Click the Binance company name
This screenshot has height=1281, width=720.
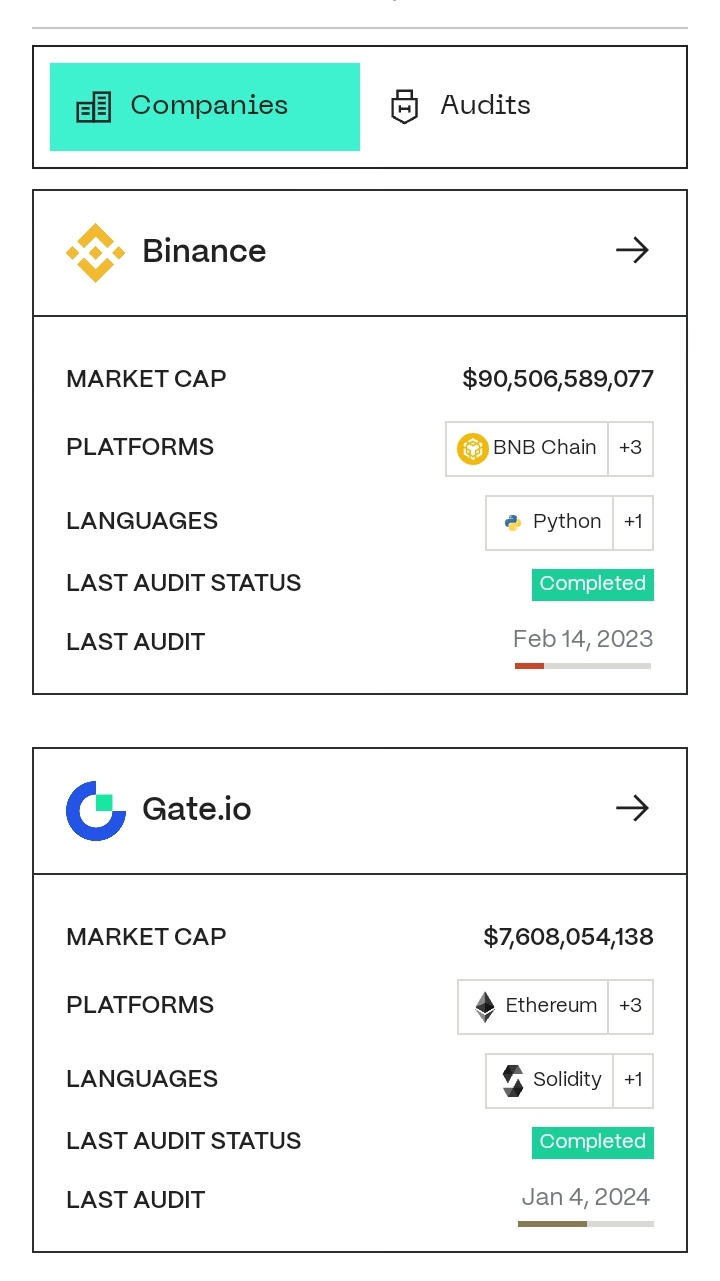(x=204, y=251)
